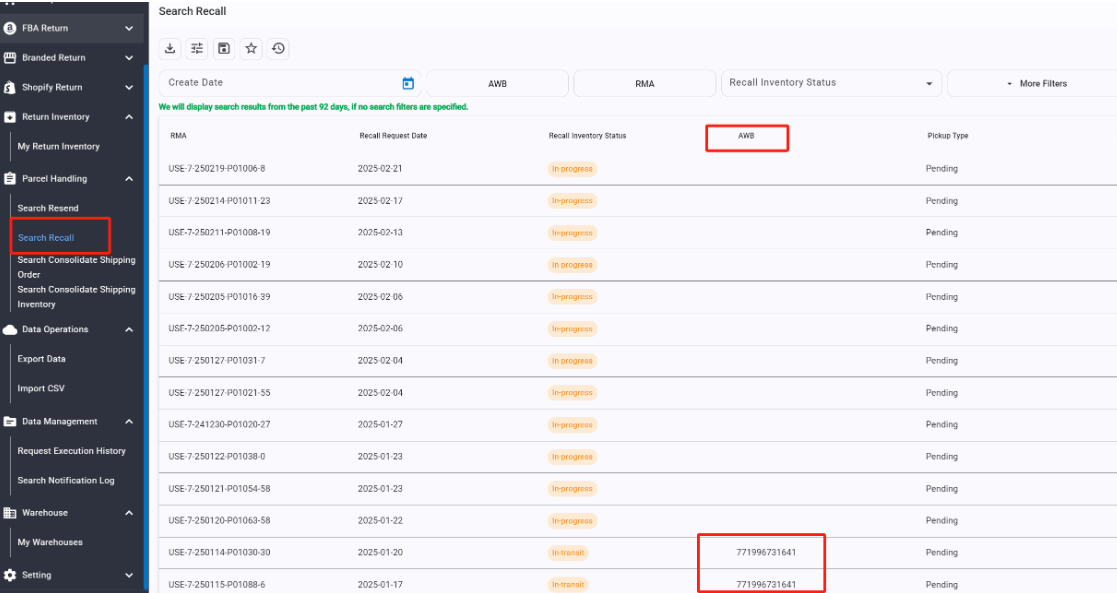
Task: Click the Amazon FBA Return icon
Action: pos(10,28)
